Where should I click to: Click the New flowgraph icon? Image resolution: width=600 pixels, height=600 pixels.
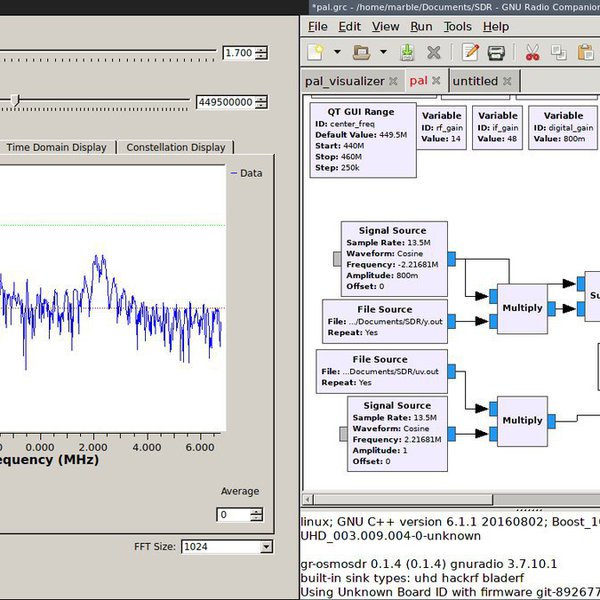click(315, 52)
